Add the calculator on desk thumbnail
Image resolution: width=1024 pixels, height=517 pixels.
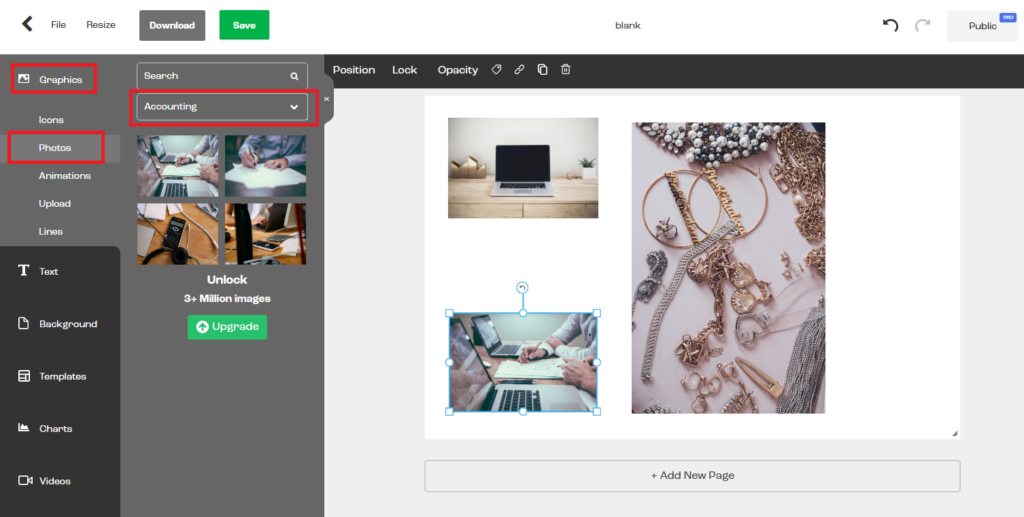point(178,234)
